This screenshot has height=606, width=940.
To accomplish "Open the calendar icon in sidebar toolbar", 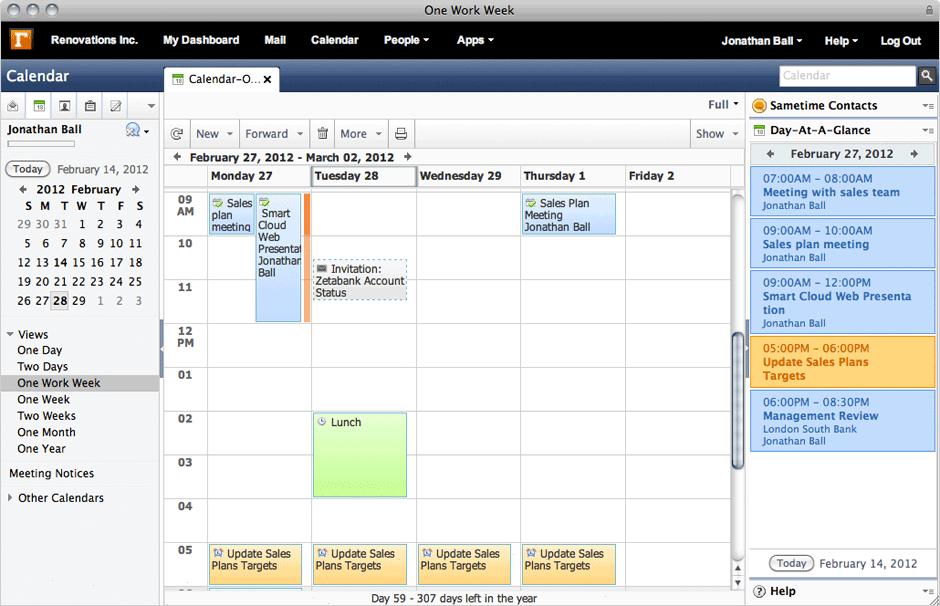I will pos(39,106).
